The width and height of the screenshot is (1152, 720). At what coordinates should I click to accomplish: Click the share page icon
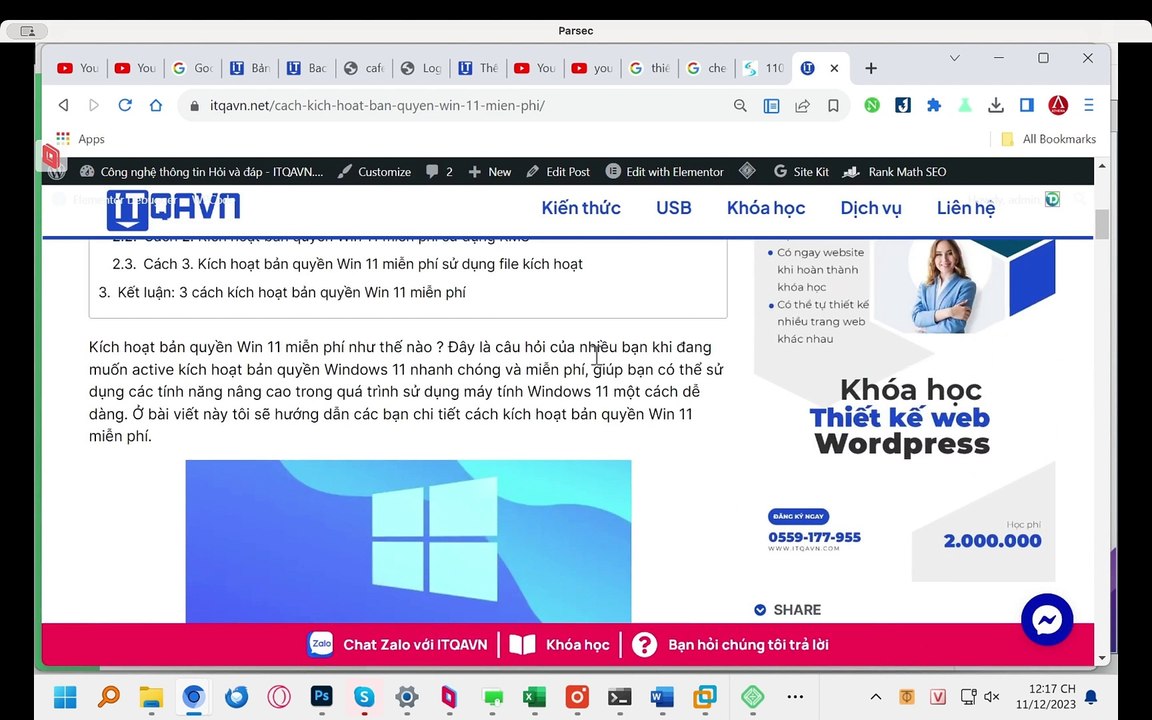click(802, 106)
